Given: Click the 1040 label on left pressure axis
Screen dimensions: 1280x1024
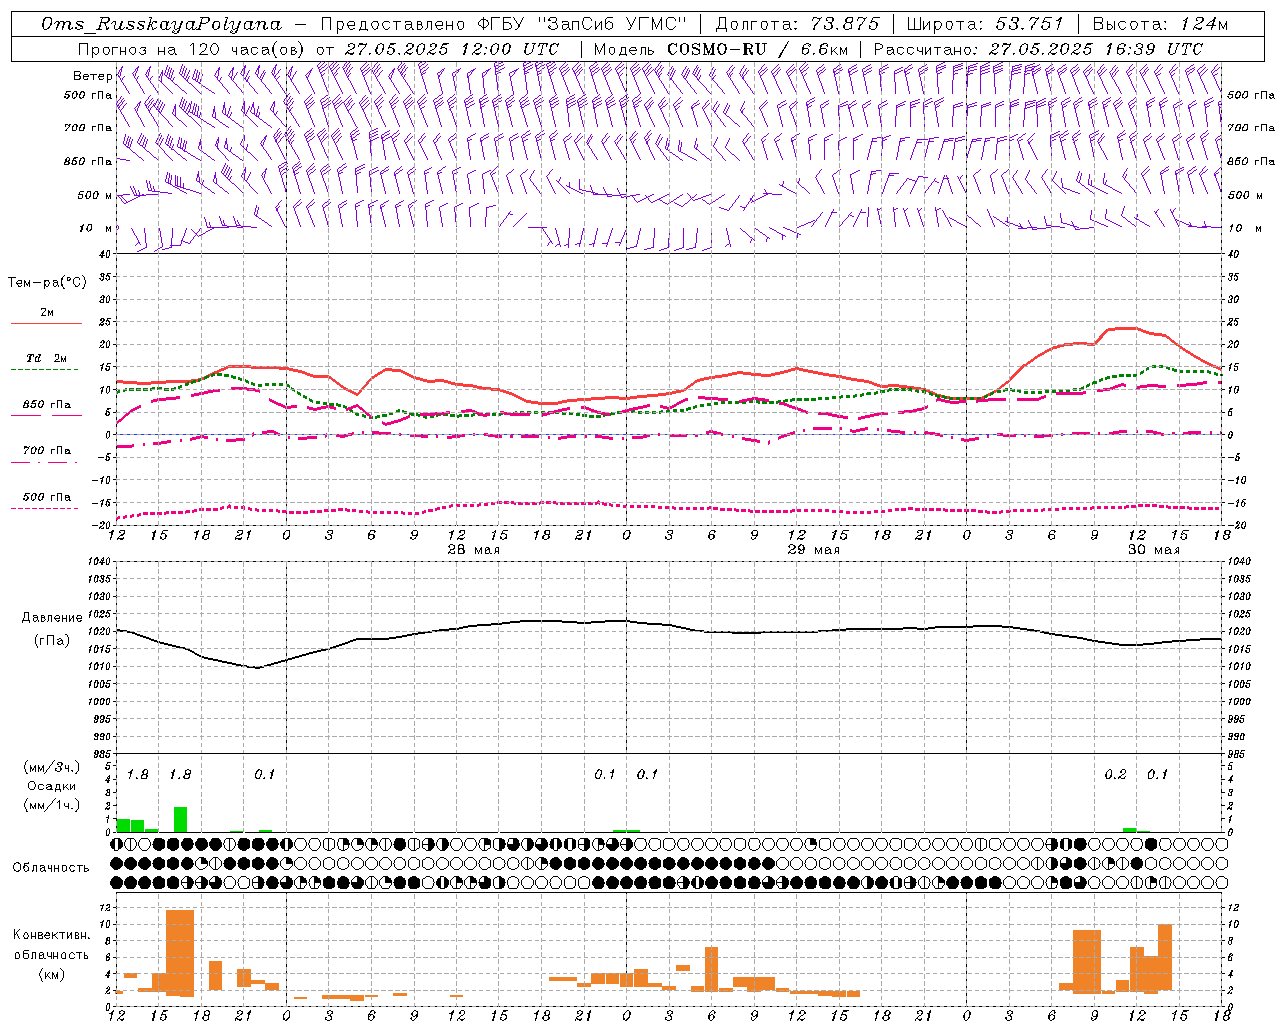Looking at the screenshot, I should pos(98,562).
